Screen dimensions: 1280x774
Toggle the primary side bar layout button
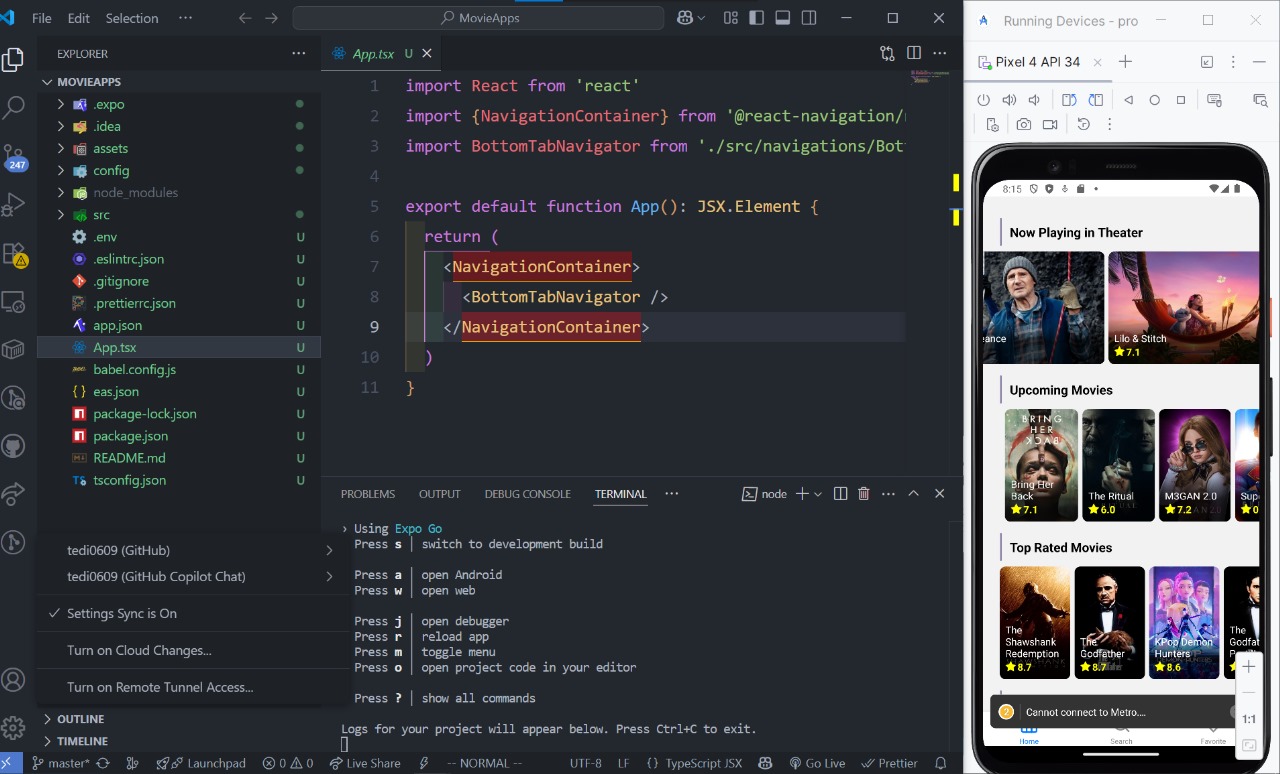[x=757, y=18]
